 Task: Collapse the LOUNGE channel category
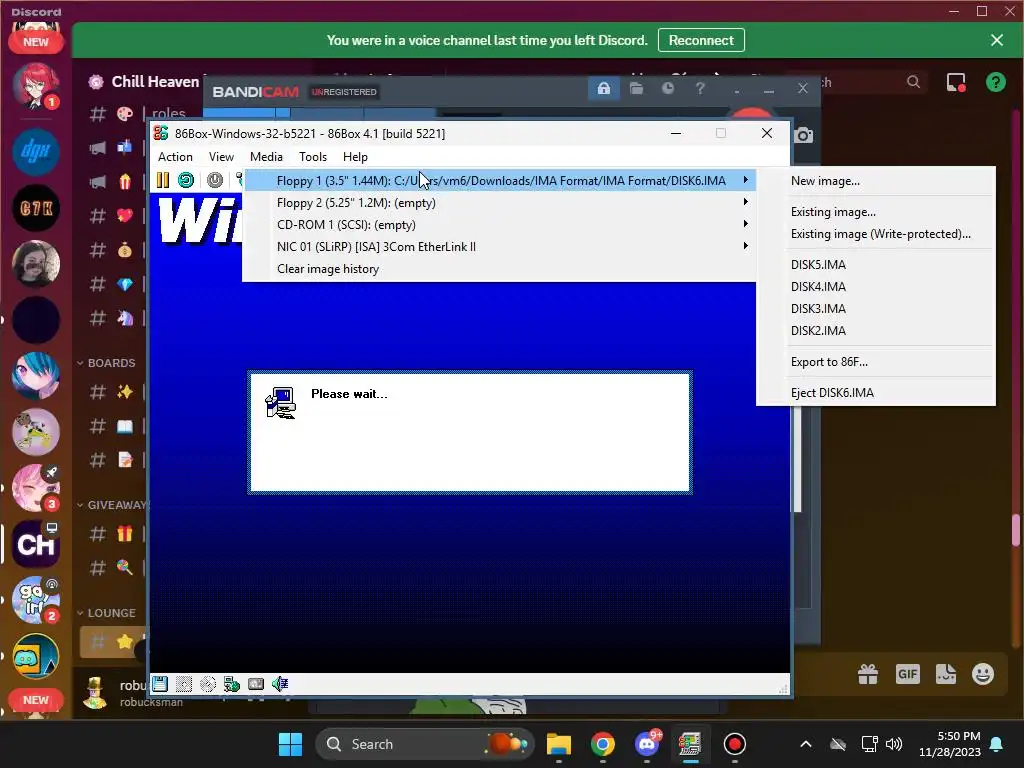[x=106, y=613]
